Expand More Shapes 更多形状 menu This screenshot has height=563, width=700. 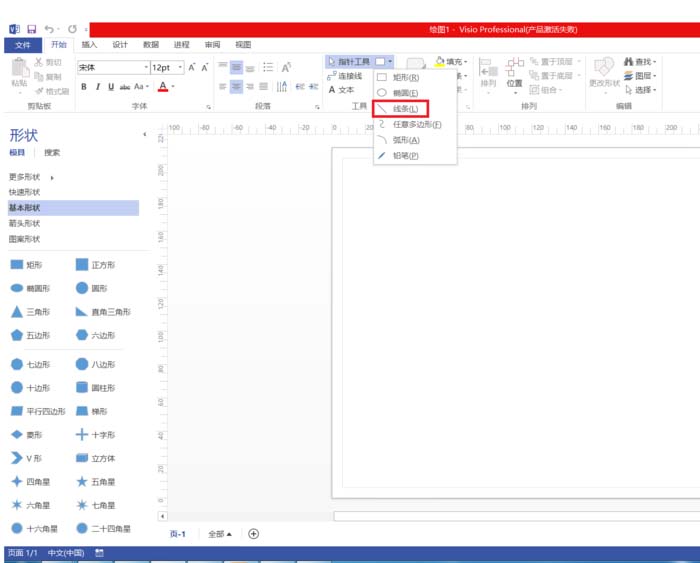31,177
